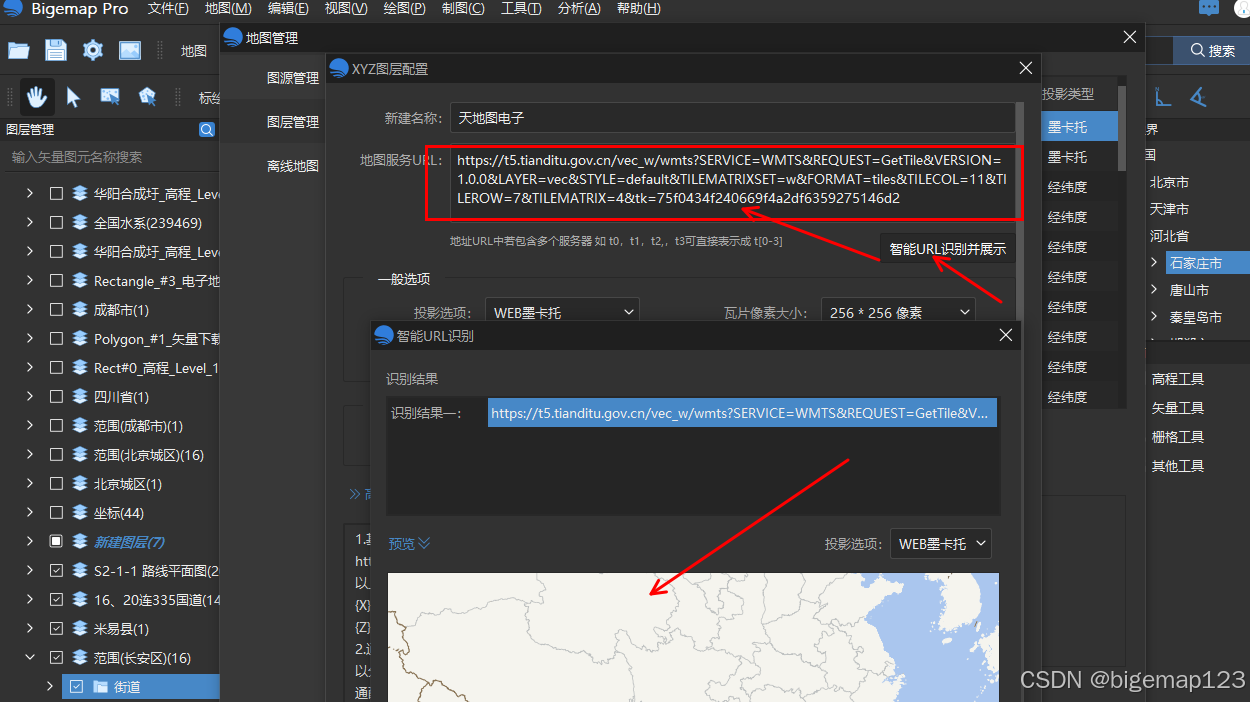The image size is (1250, 702).
Task: Expand 唐山市 in region tree
Action: [1155, 290]
